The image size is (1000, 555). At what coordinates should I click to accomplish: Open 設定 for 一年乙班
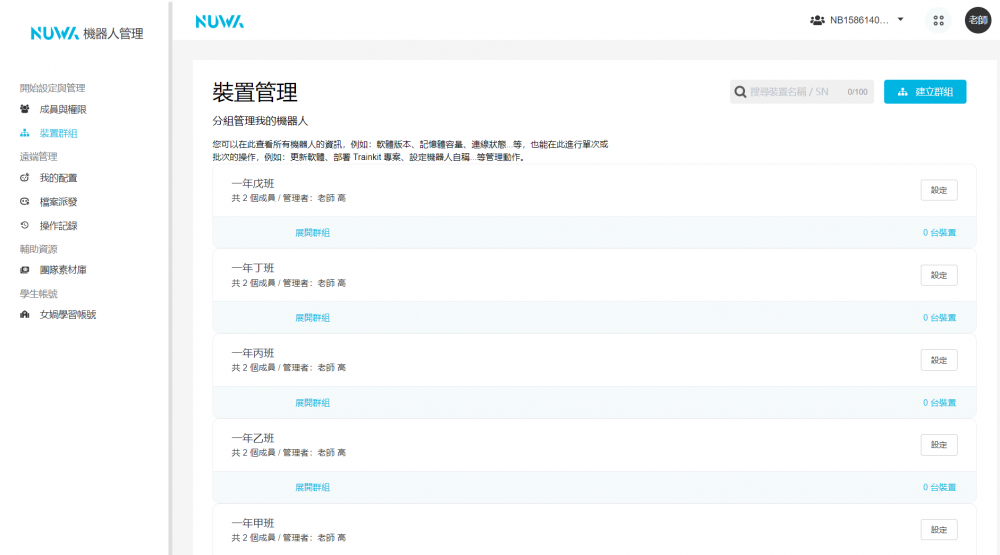tap(938, 445)
